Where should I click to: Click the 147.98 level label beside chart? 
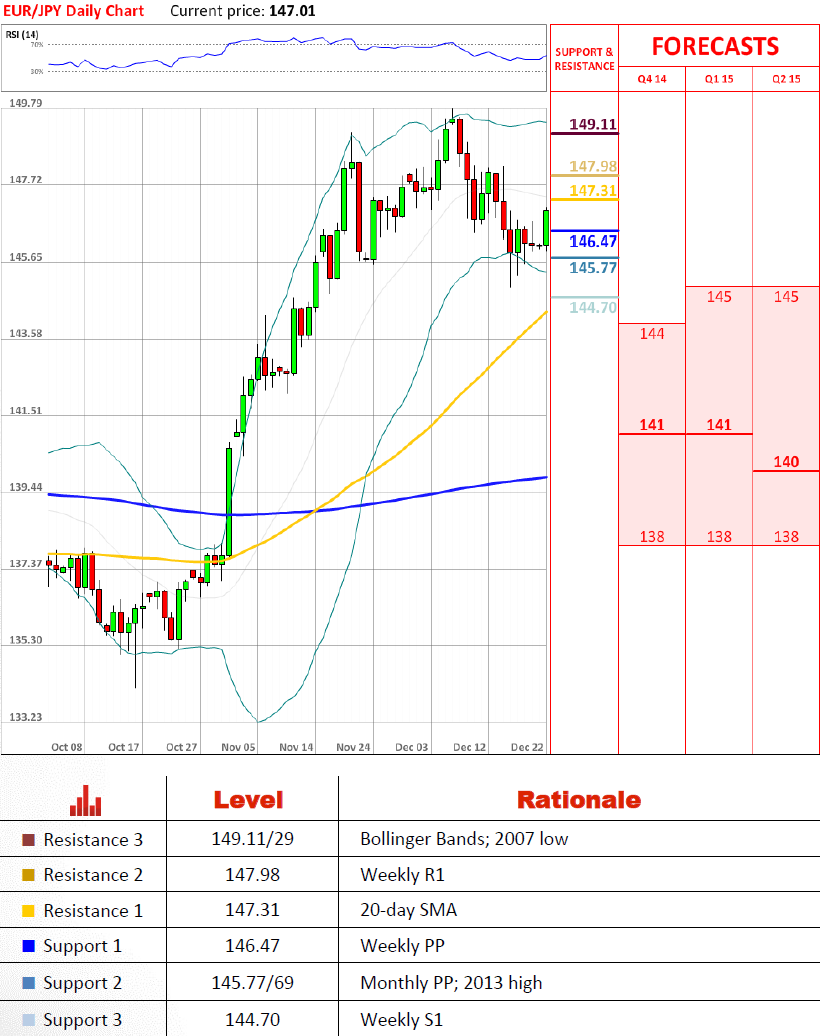coord(593,166)
